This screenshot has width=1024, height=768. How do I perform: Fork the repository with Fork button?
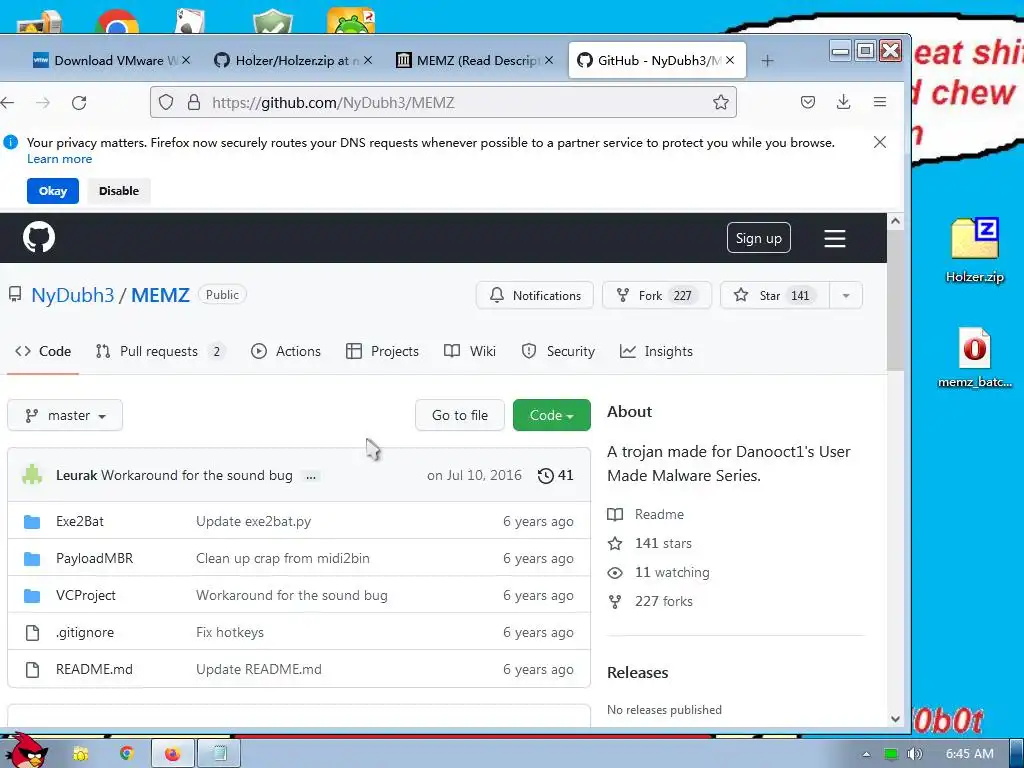pyautogui.click(x=657, y=295)
